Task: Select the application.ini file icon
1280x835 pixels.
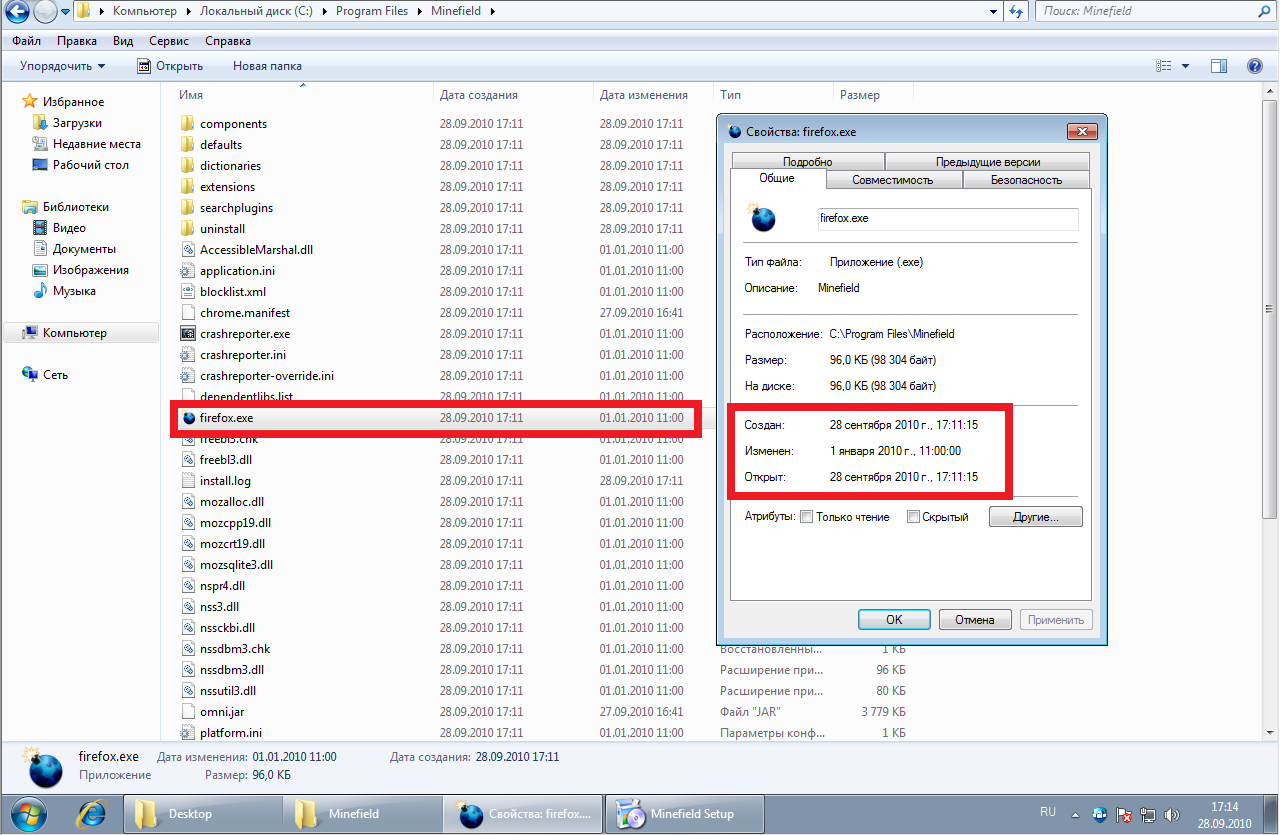Action: (x=187, y=271)
